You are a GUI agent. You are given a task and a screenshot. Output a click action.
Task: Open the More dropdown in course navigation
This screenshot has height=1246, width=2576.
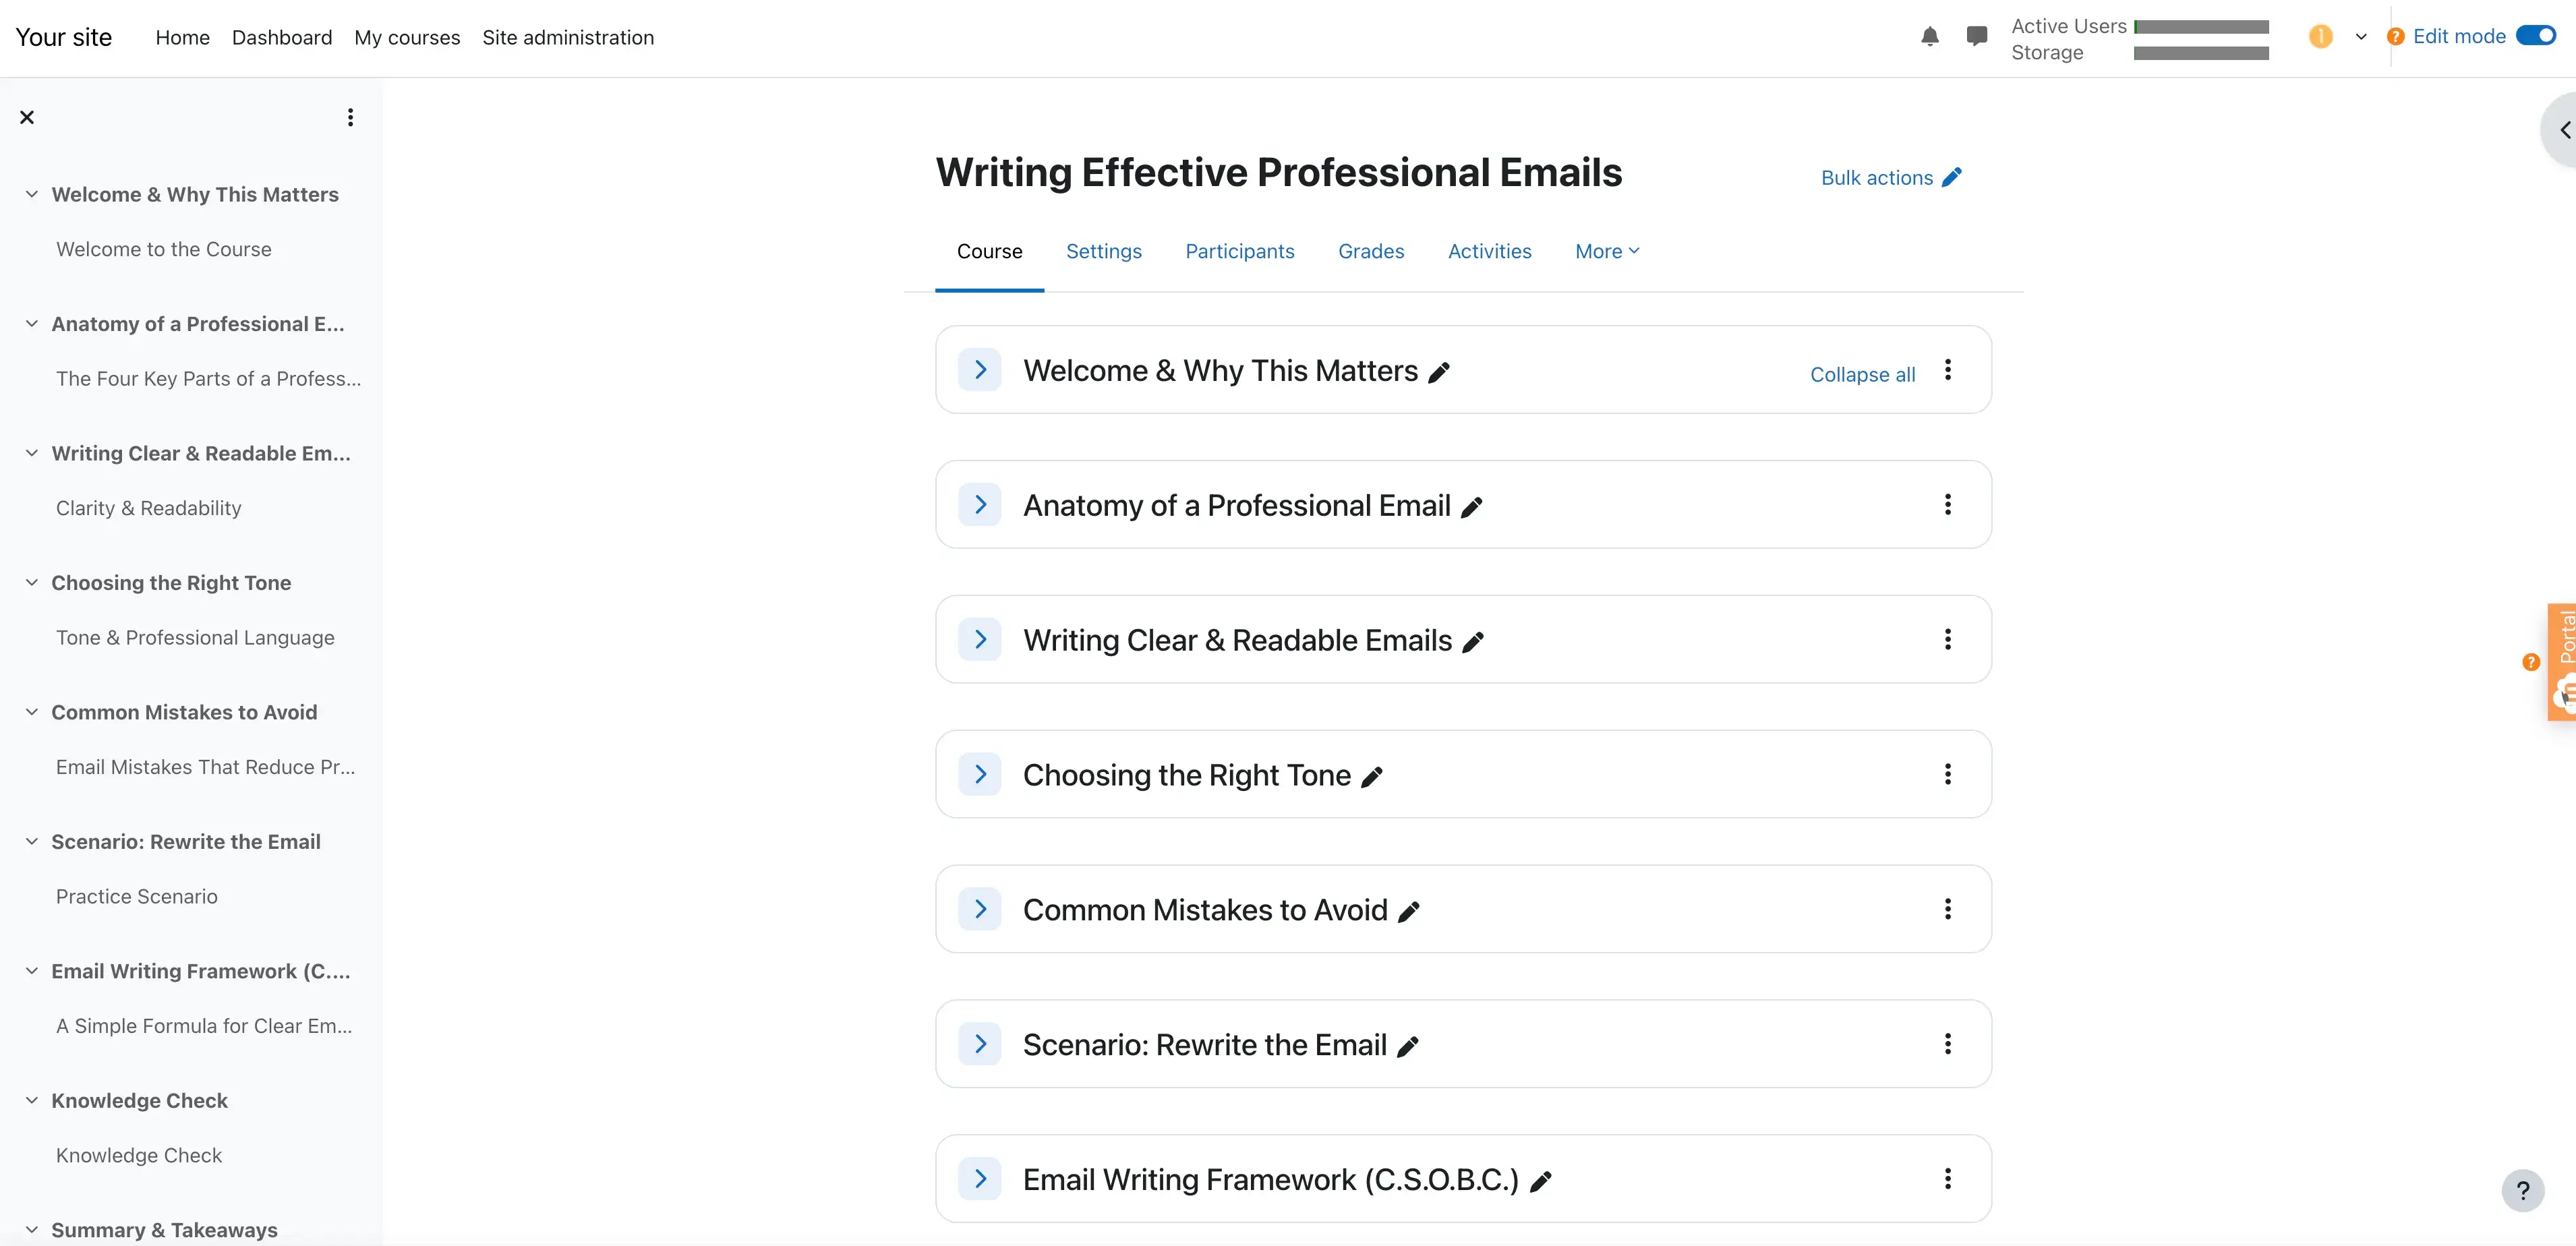[x=1606, y=251]
